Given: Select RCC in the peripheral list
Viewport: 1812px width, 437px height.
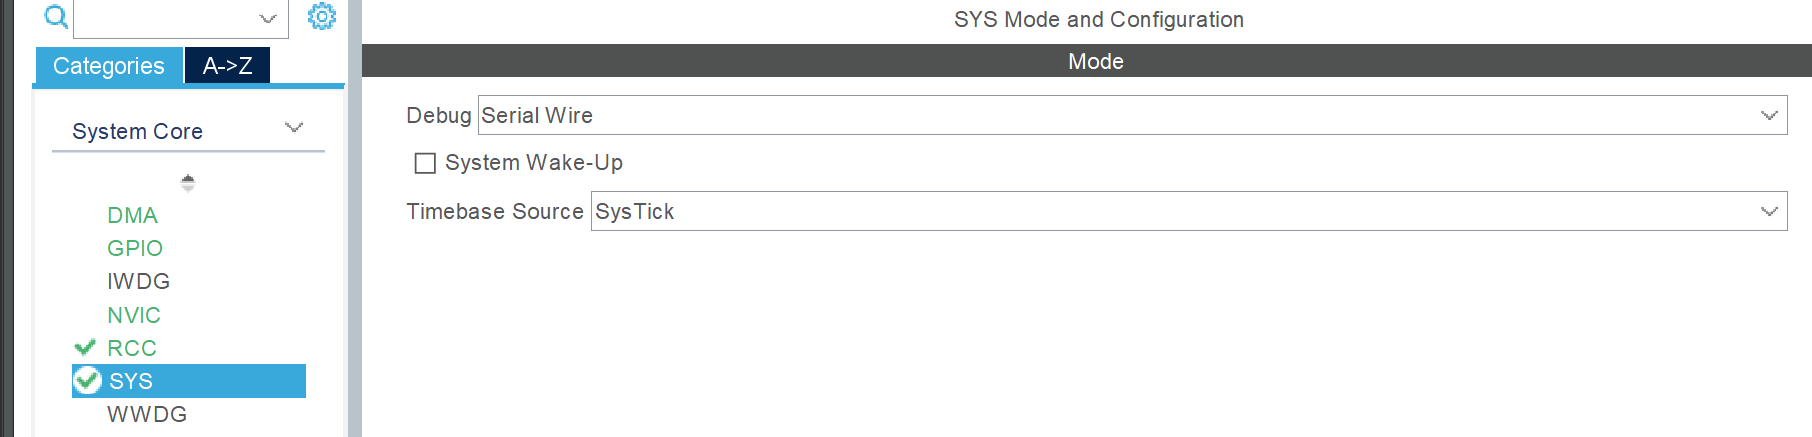Looking at the screenshot, I should click(x=132, y=348).
